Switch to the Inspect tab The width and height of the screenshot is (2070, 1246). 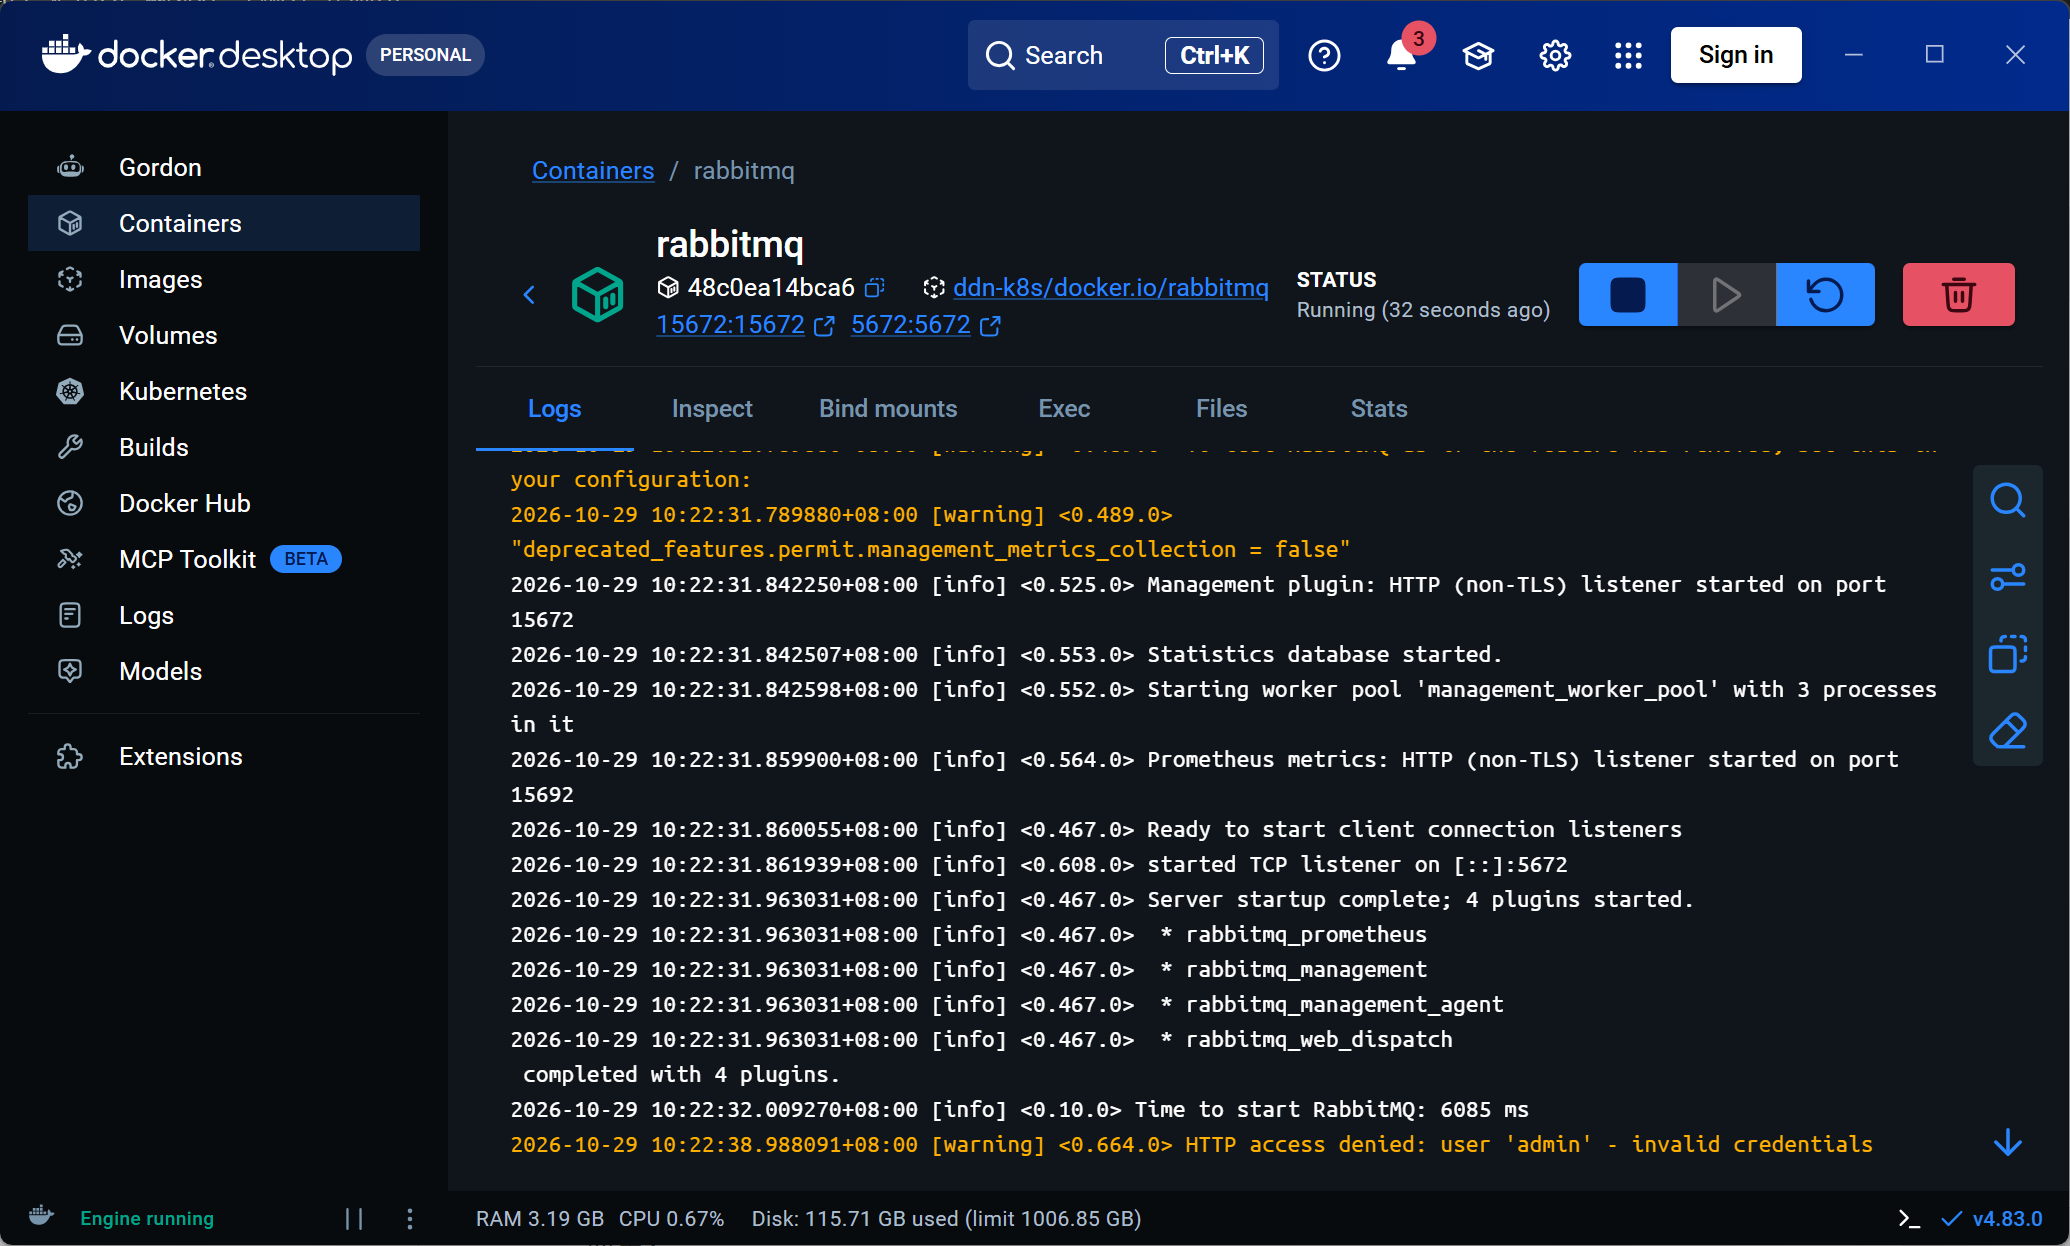tap(712, 409)
